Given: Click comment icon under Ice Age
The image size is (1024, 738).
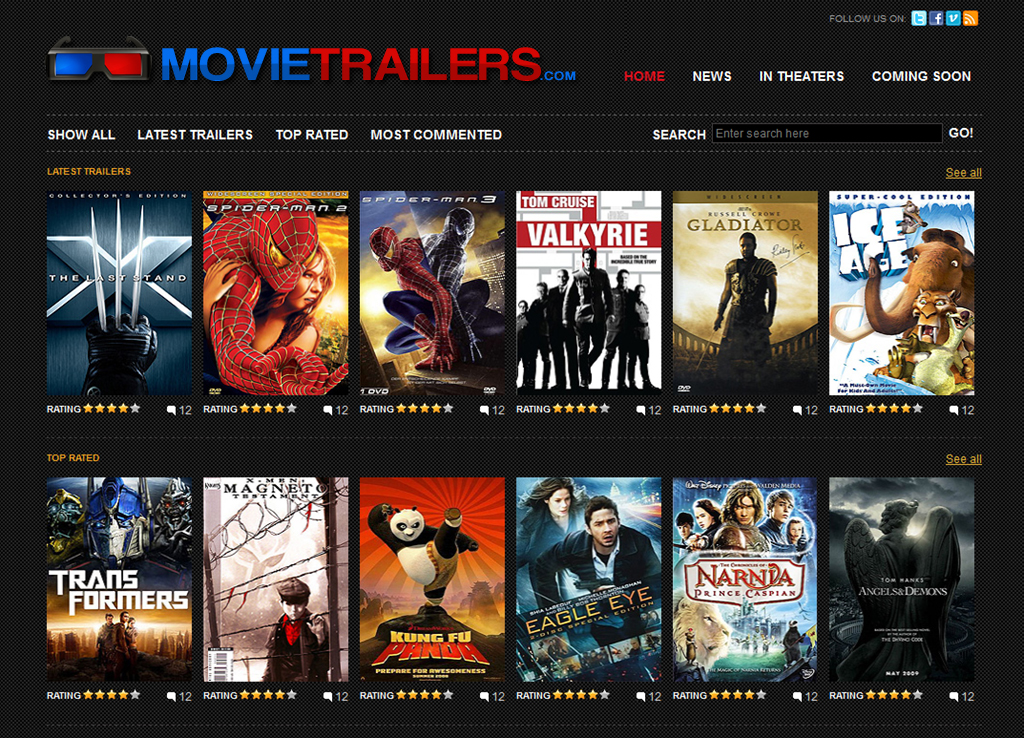Looking at the screenshot, I should point(954,410).
